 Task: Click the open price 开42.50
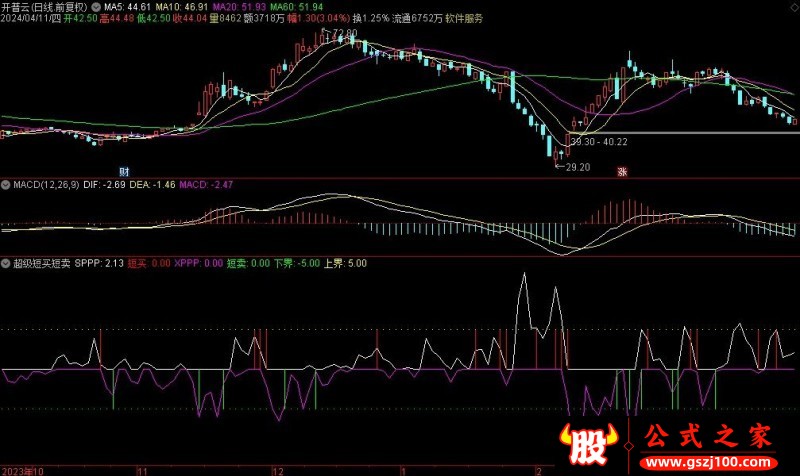click(x=80, y=18)
